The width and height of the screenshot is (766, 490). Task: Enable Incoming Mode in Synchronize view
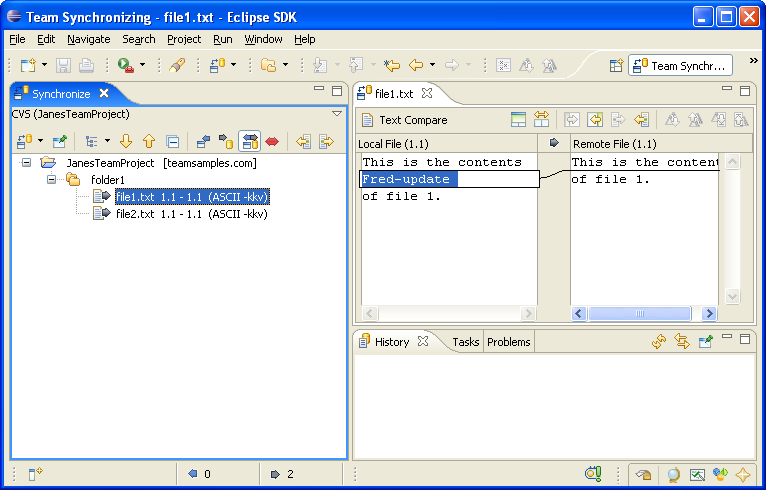[203, 142]
